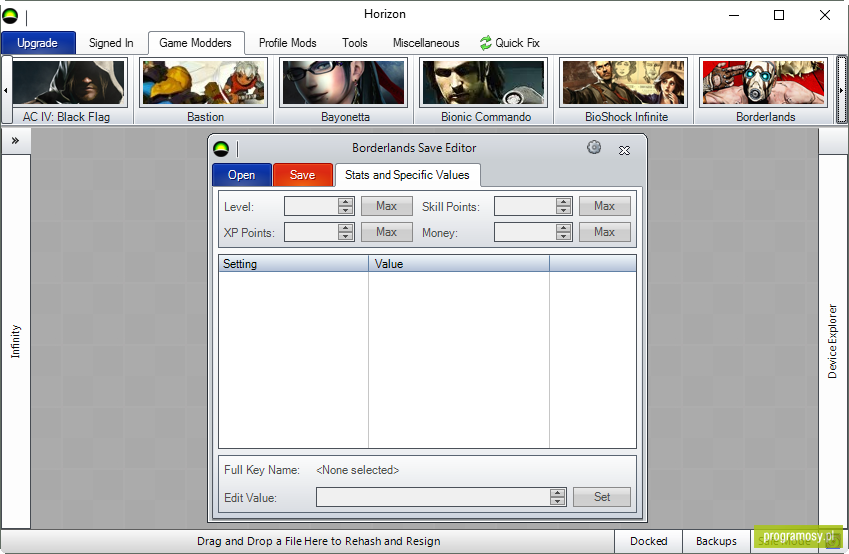Image resolution: width=849 pixels, height=554 pixels.
Task: Increase Edit Value with up stepper
Action: point(558,492)
